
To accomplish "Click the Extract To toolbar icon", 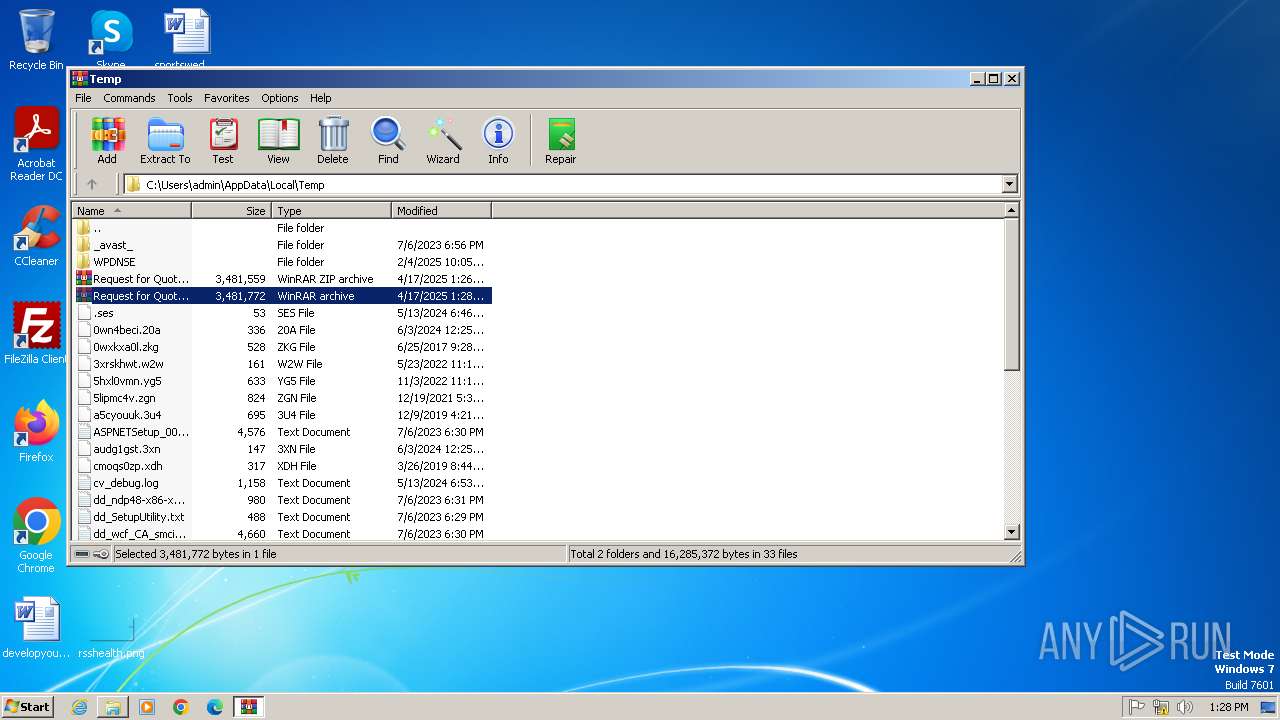I will point(165,140).
